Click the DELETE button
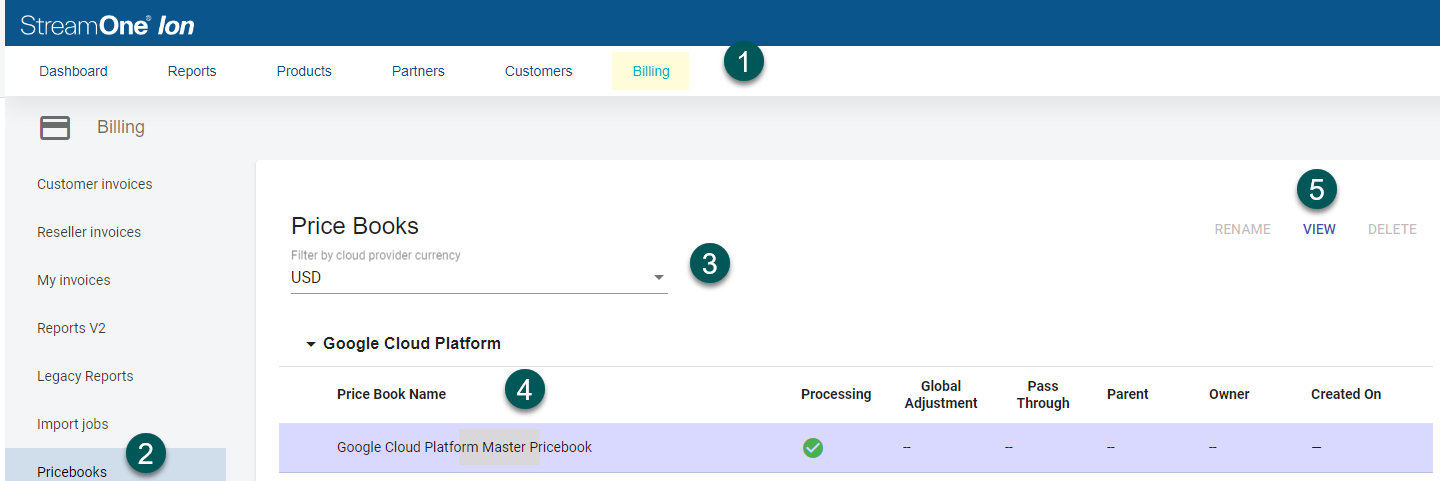 [x=1392, y=229]
